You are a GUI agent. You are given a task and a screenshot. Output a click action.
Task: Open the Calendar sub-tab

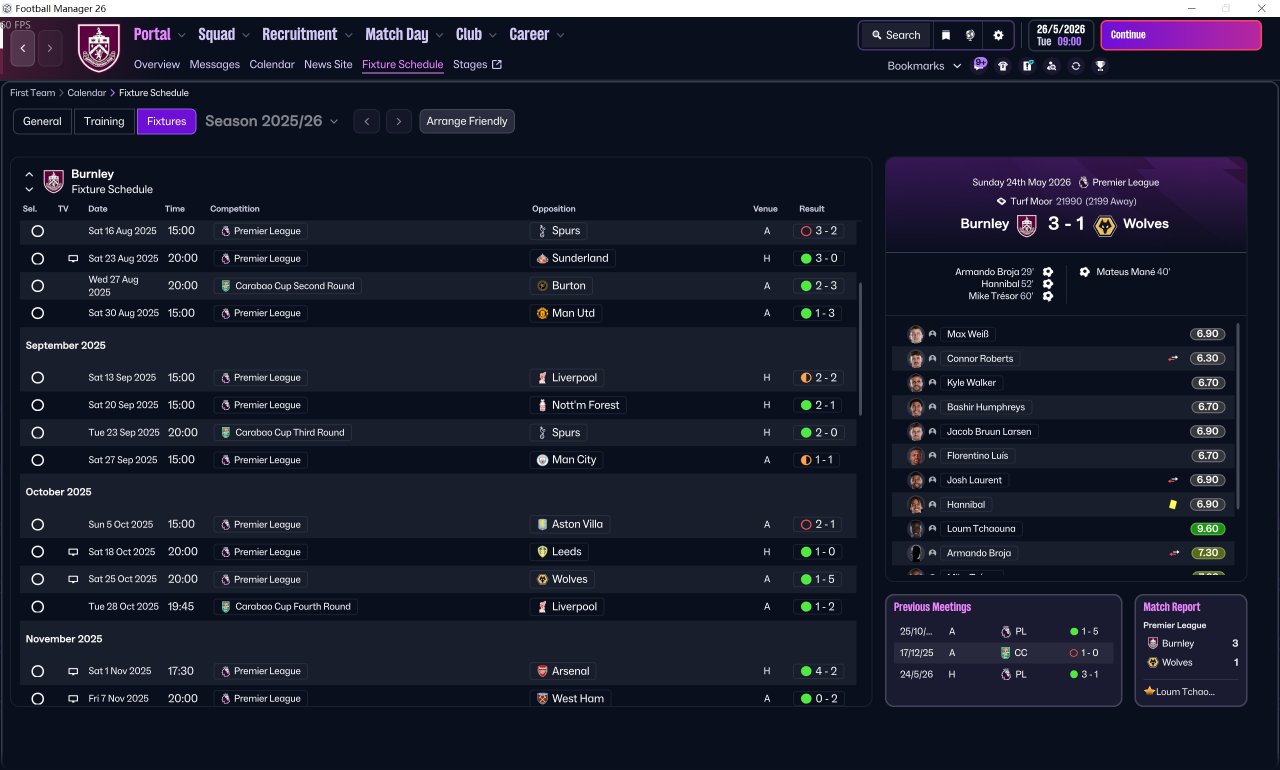click(x=272, y=65)
